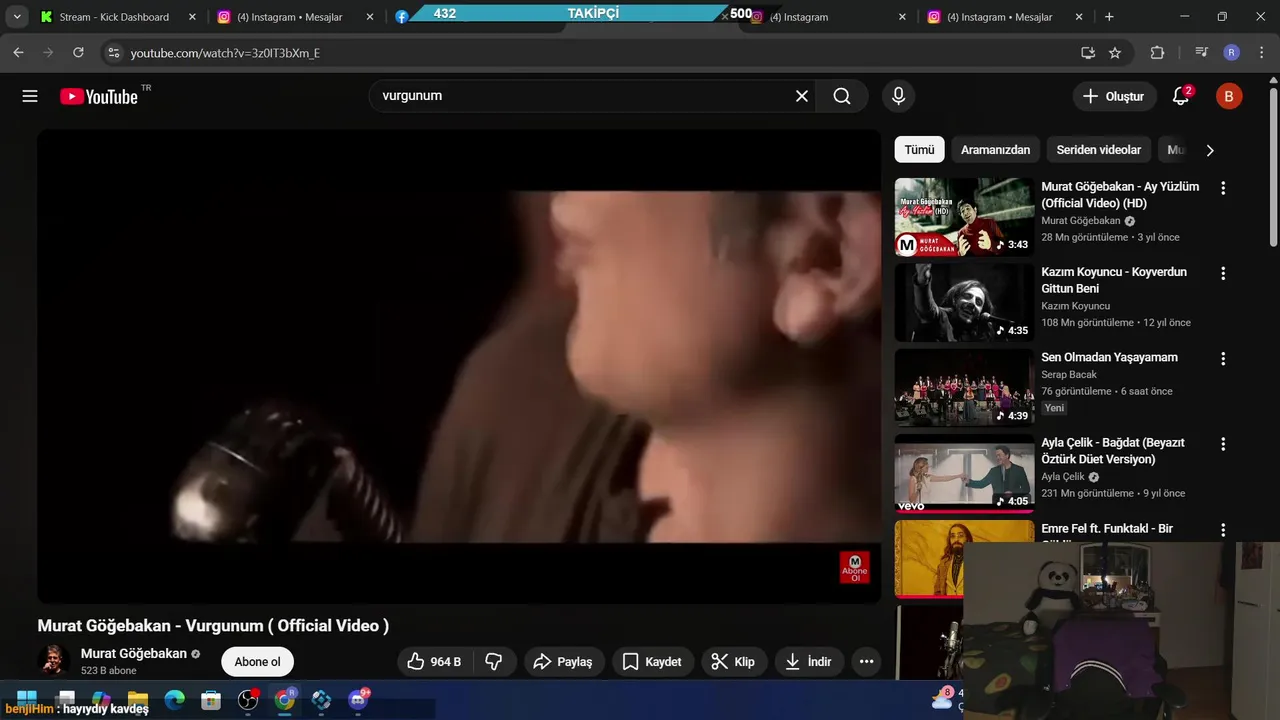This screenshot has height=720, width=1280.
Task: Switch to the last Instagram Mesajlar tab
Action: tap(1005, 17)
